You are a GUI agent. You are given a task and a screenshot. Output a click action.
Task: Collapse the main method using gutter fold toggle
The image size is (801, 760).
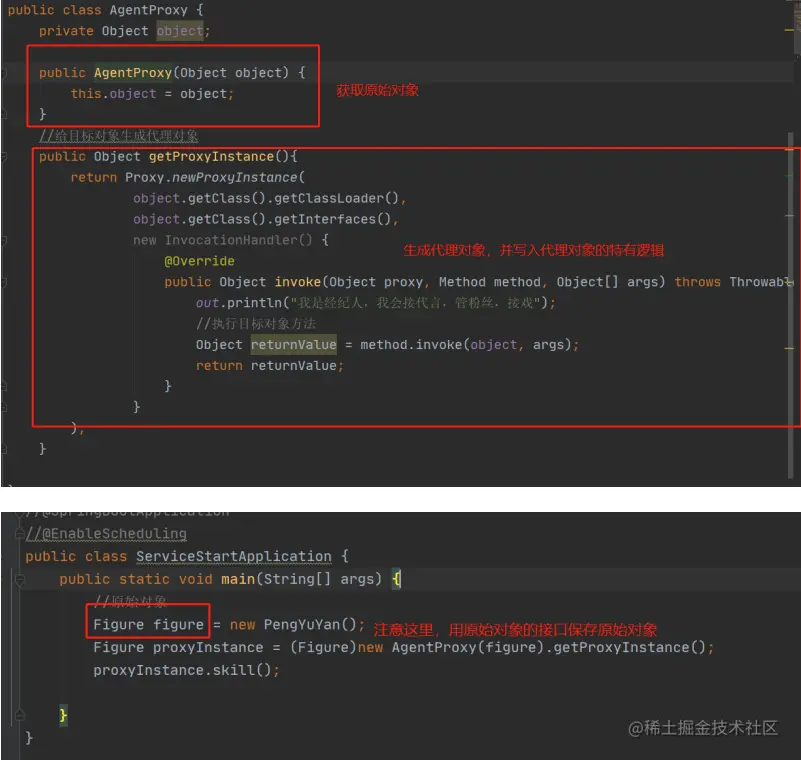tap(20, 580)
